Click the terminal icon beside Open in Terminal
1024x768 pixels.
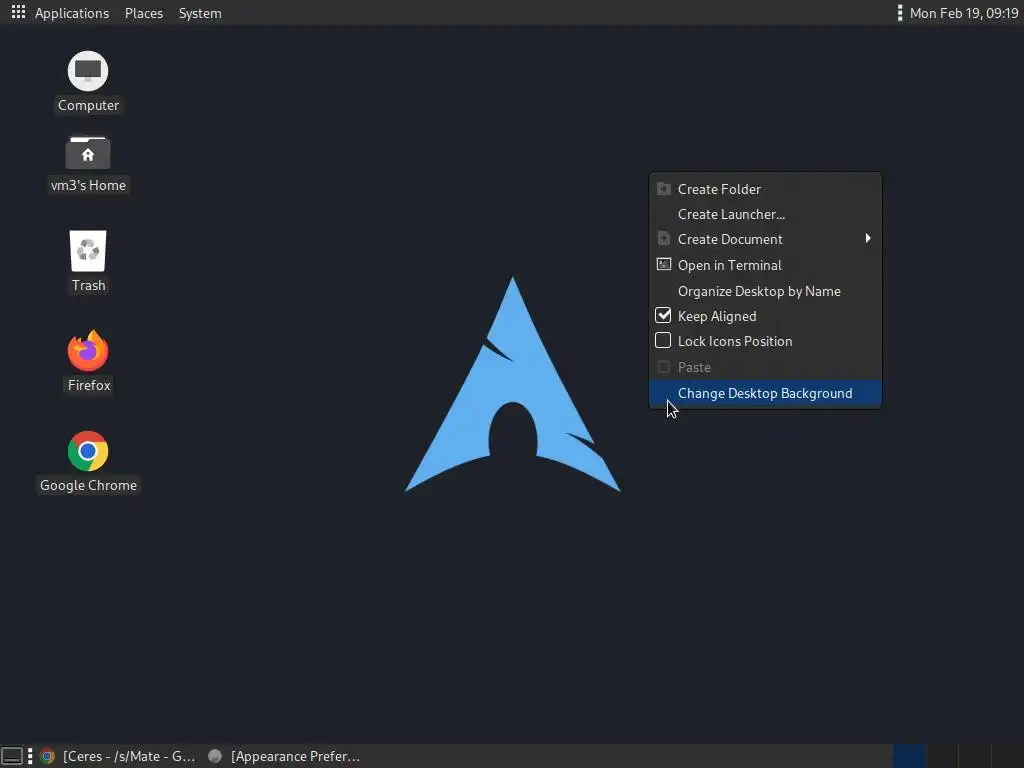(664, 264)
